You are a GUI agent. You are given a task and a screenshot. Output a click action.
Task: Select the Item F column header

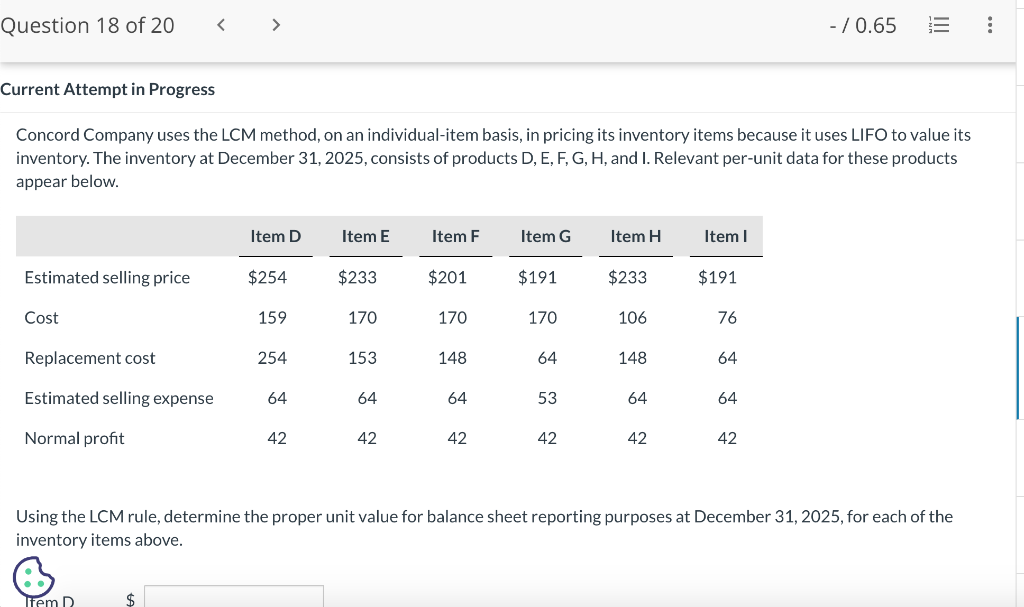456,236
